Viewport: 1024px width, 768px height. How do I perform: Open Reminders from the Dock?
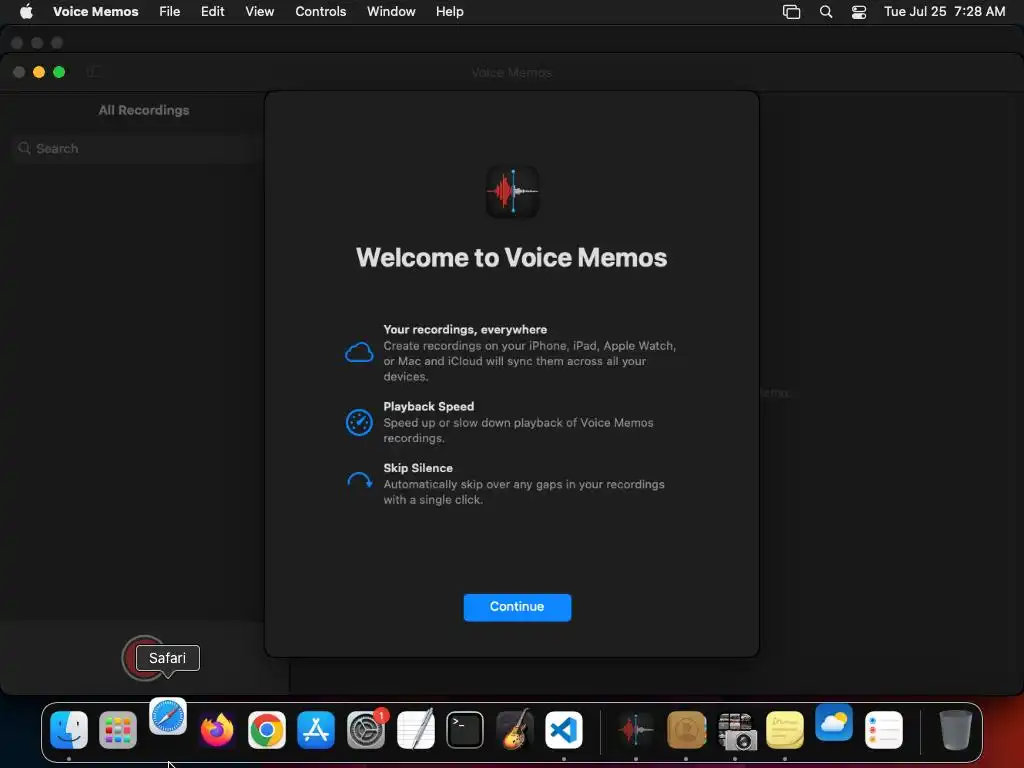coord(884,729)
